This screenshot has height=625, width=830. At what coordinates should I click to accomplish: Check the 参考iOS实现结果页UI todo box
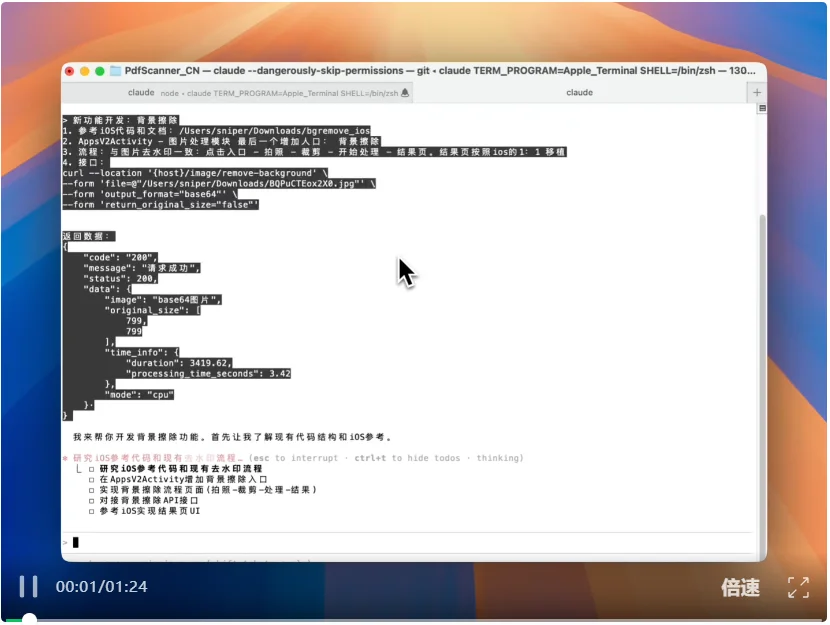click(91, 511)
